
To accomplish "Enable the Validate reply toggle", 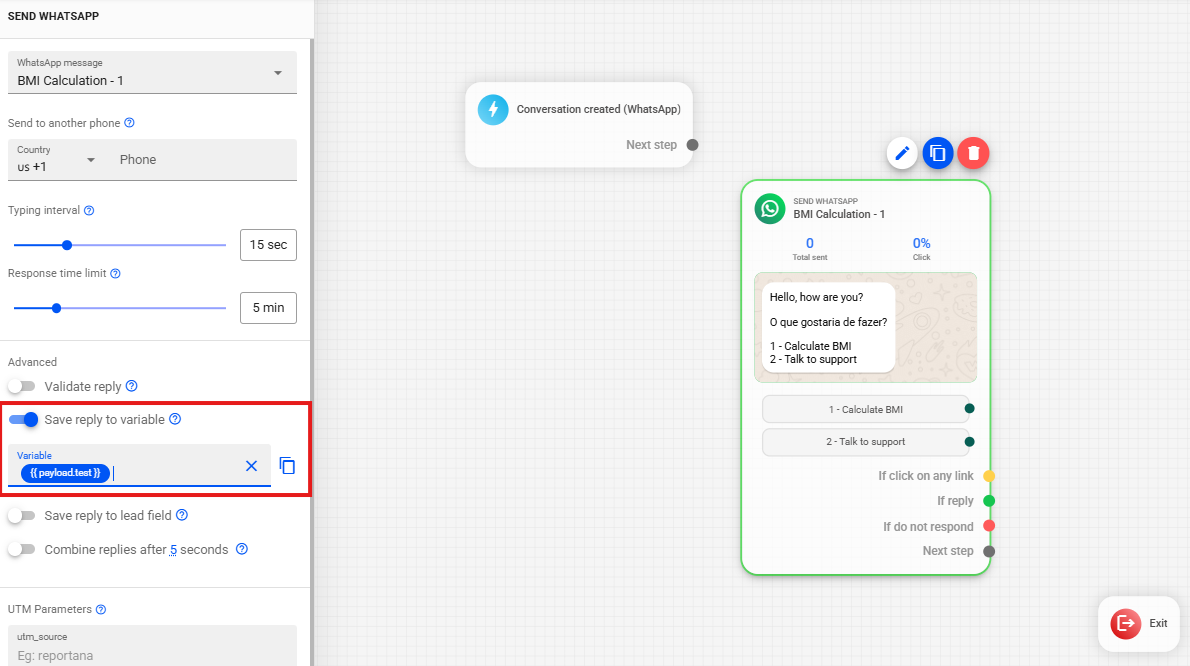I will [22, 386].
